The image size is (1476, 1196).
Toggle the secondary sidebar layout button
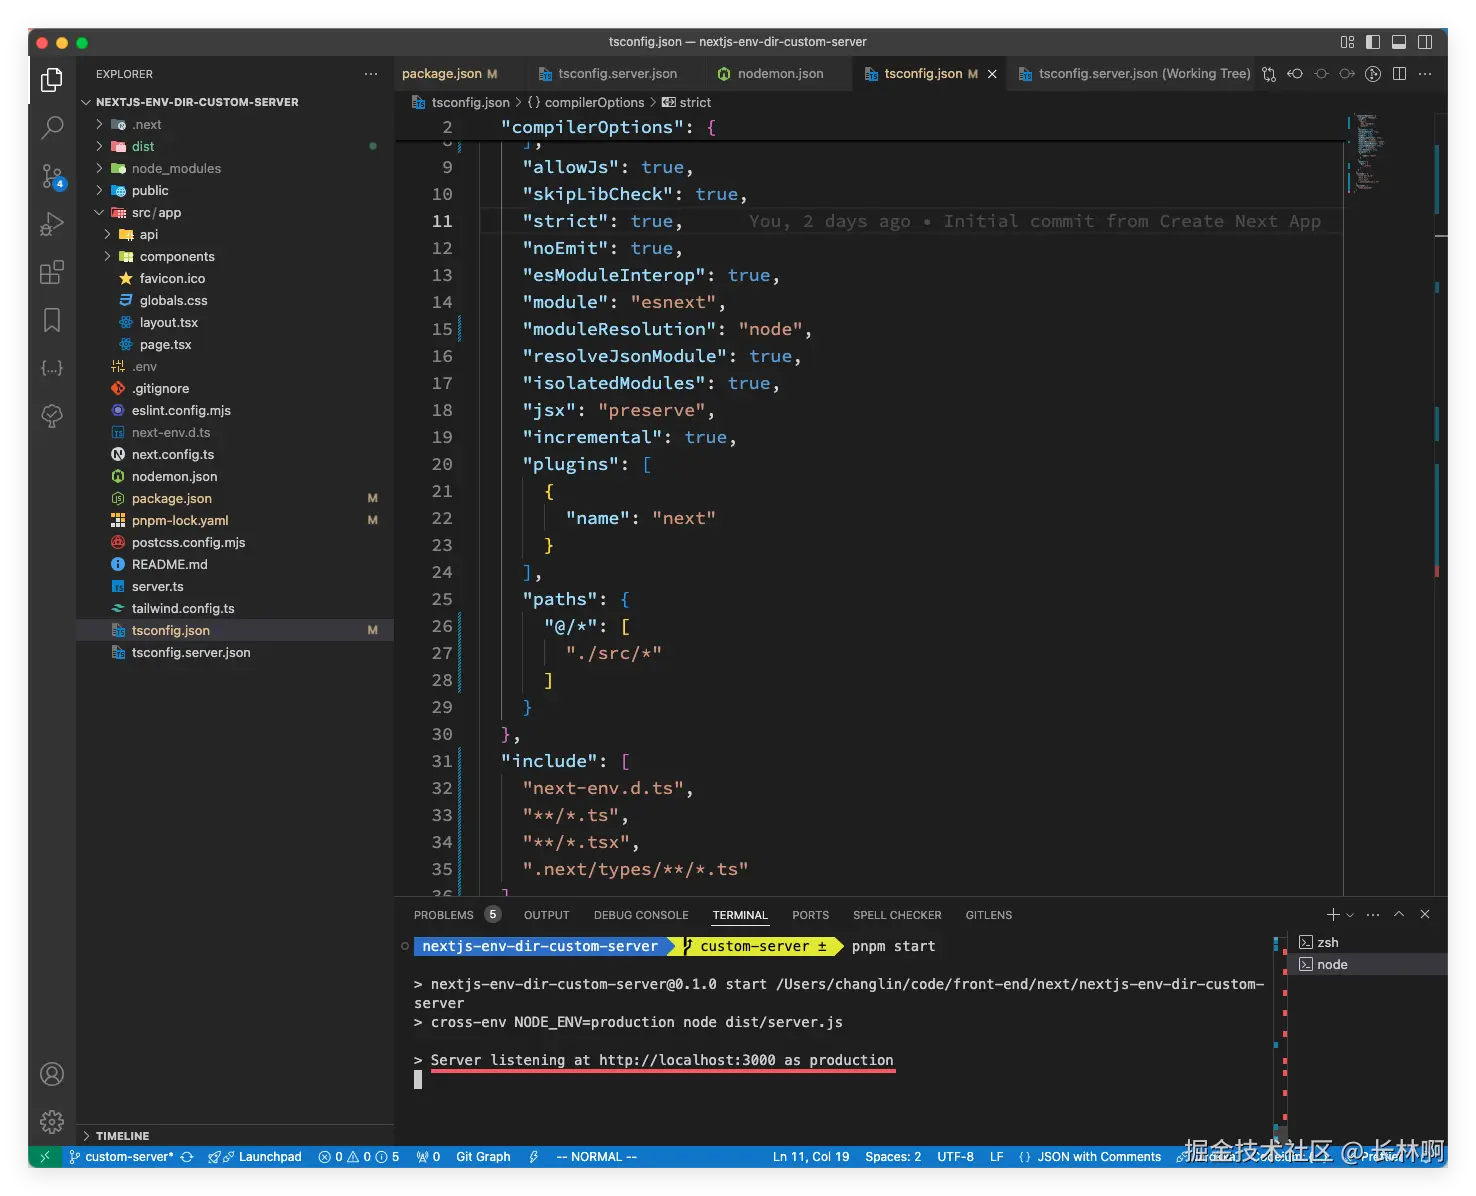[x=1425, y=42]
